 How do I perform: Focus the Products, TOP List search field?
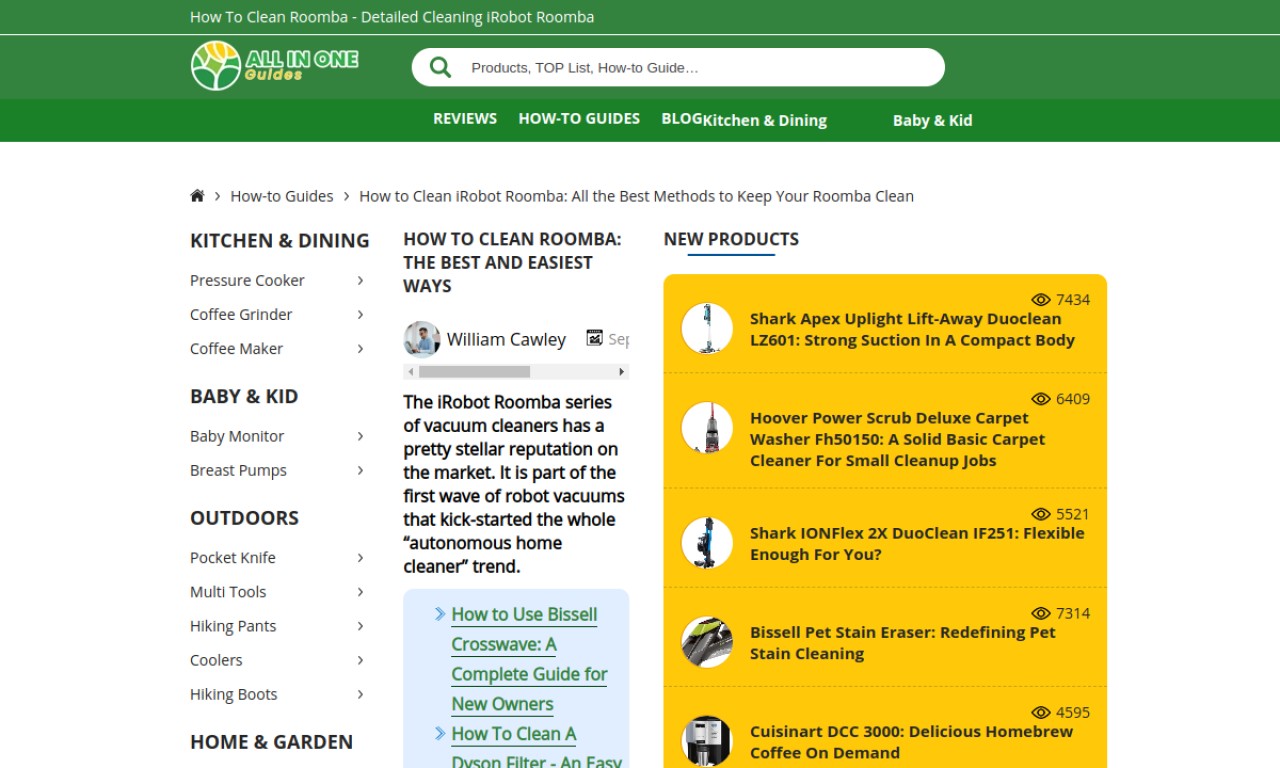[678, 67]
